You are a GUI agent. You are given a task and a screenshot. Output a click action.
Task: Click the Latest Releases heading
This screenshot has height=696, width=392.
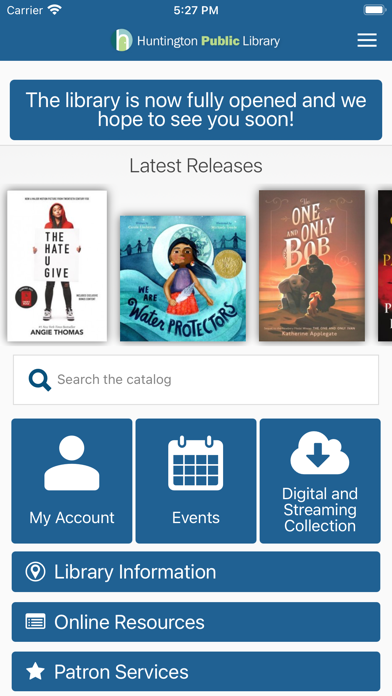pyautogui.click(x=196, y=166)
